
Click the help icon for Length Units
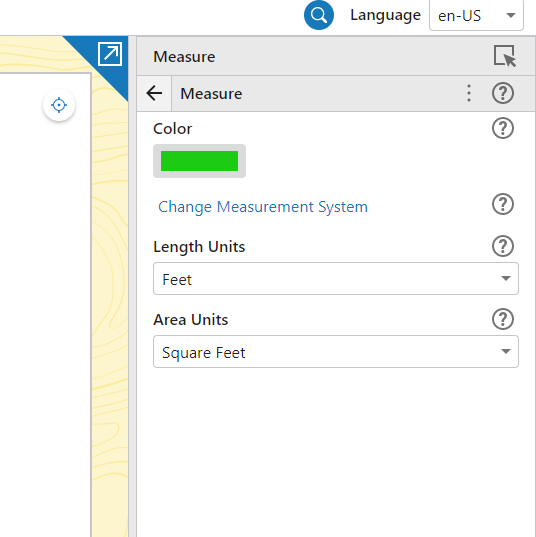click(x=502, y=246)
